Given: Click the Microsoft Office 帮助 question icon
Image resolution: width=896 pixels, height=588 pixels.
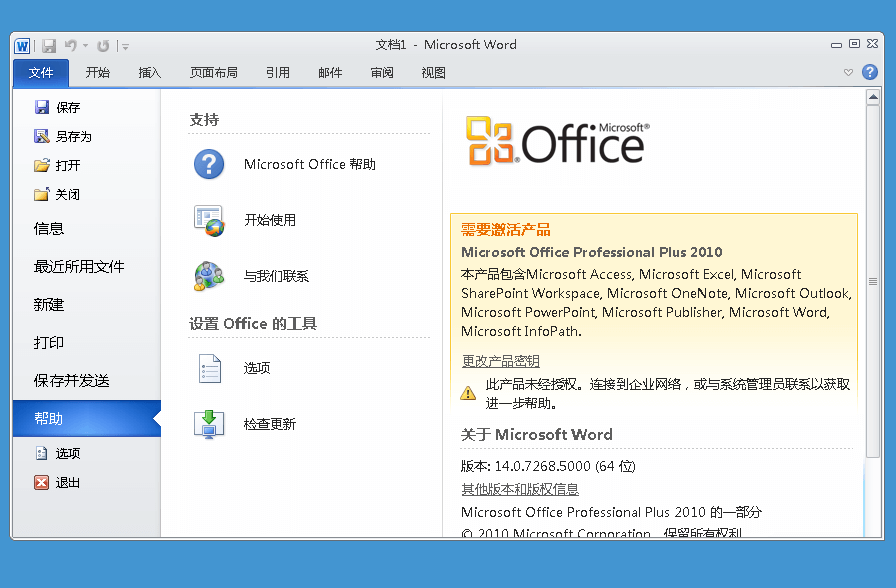Looking at the screenshot, I should pos(209,165).
